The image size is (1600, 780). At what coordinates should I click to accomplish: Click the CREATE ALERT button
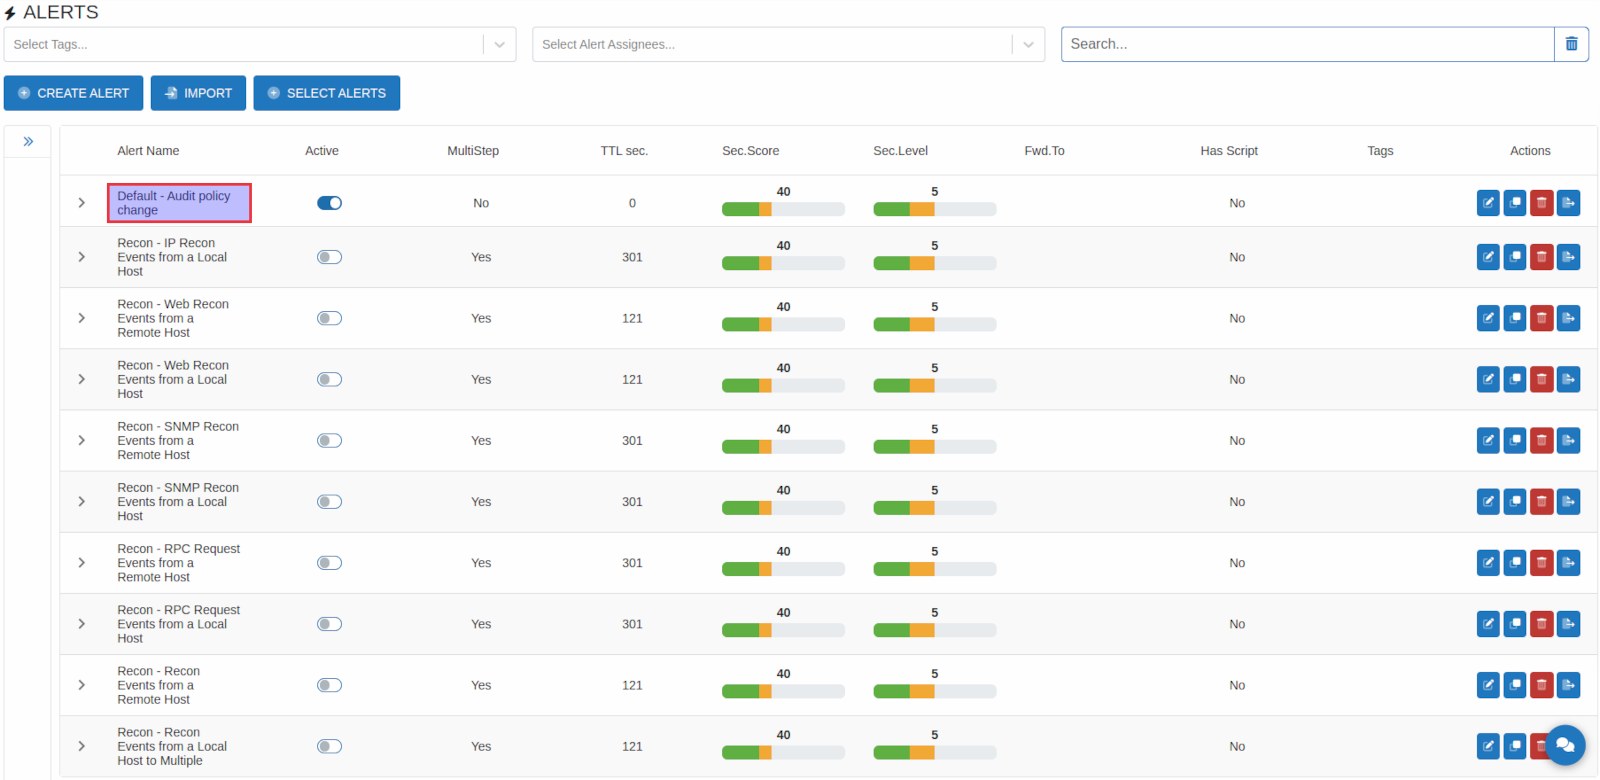pyautogui.click(x=74, y=93)
